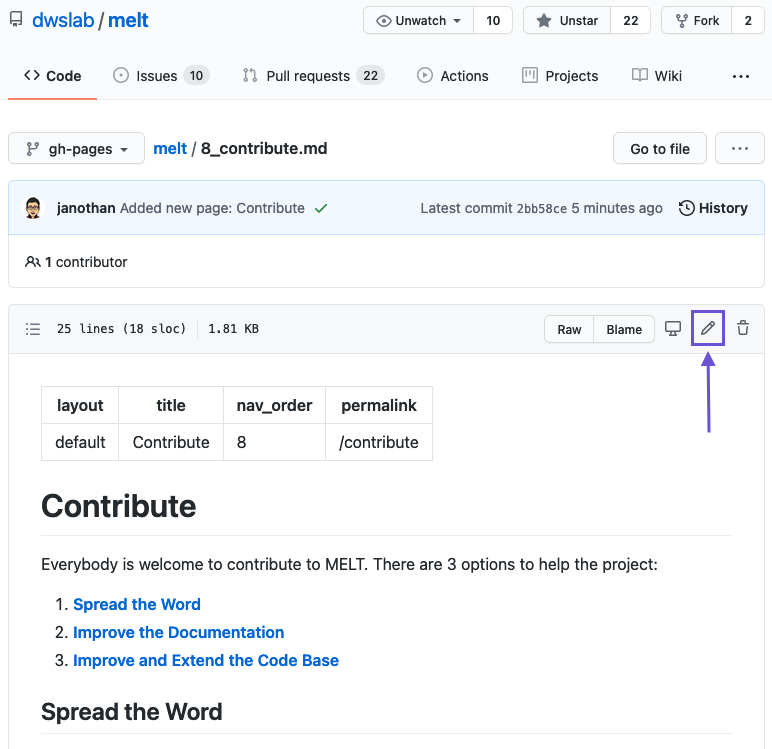Switch to the Issues tab

(x=161, y=76)
